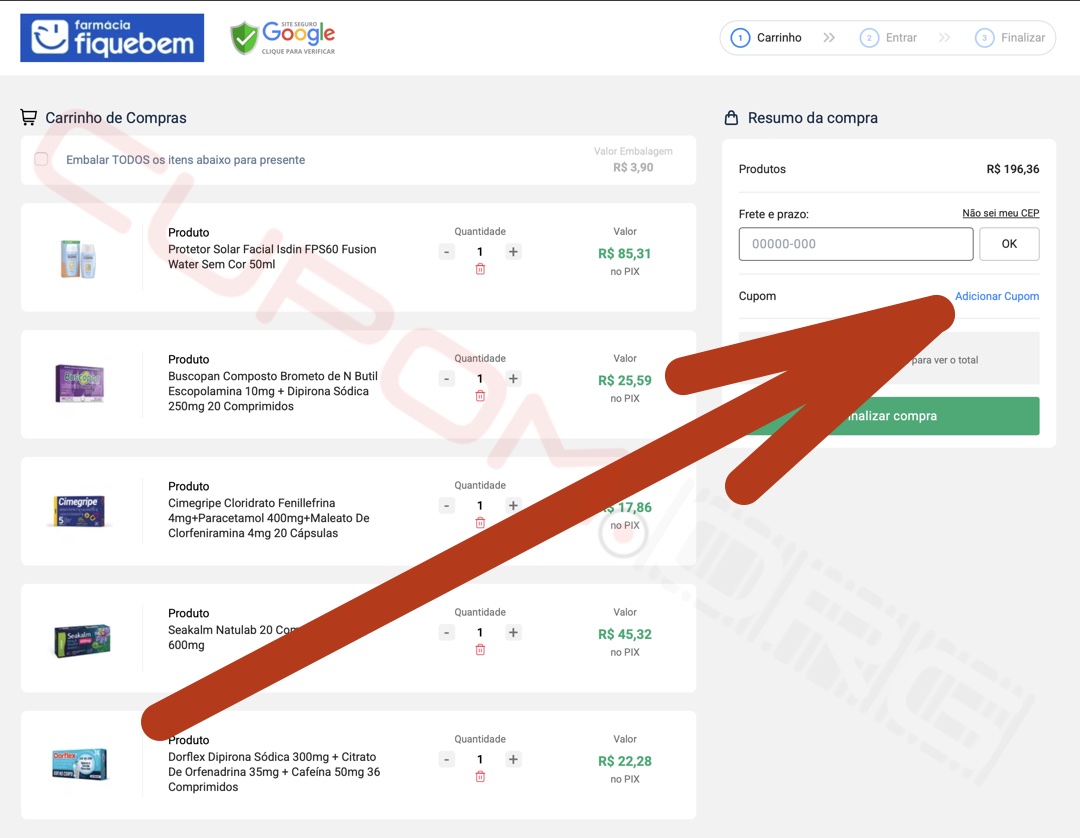
Task: Click the Farmácia Fiquebem logo
Action: tap(112, 38)
